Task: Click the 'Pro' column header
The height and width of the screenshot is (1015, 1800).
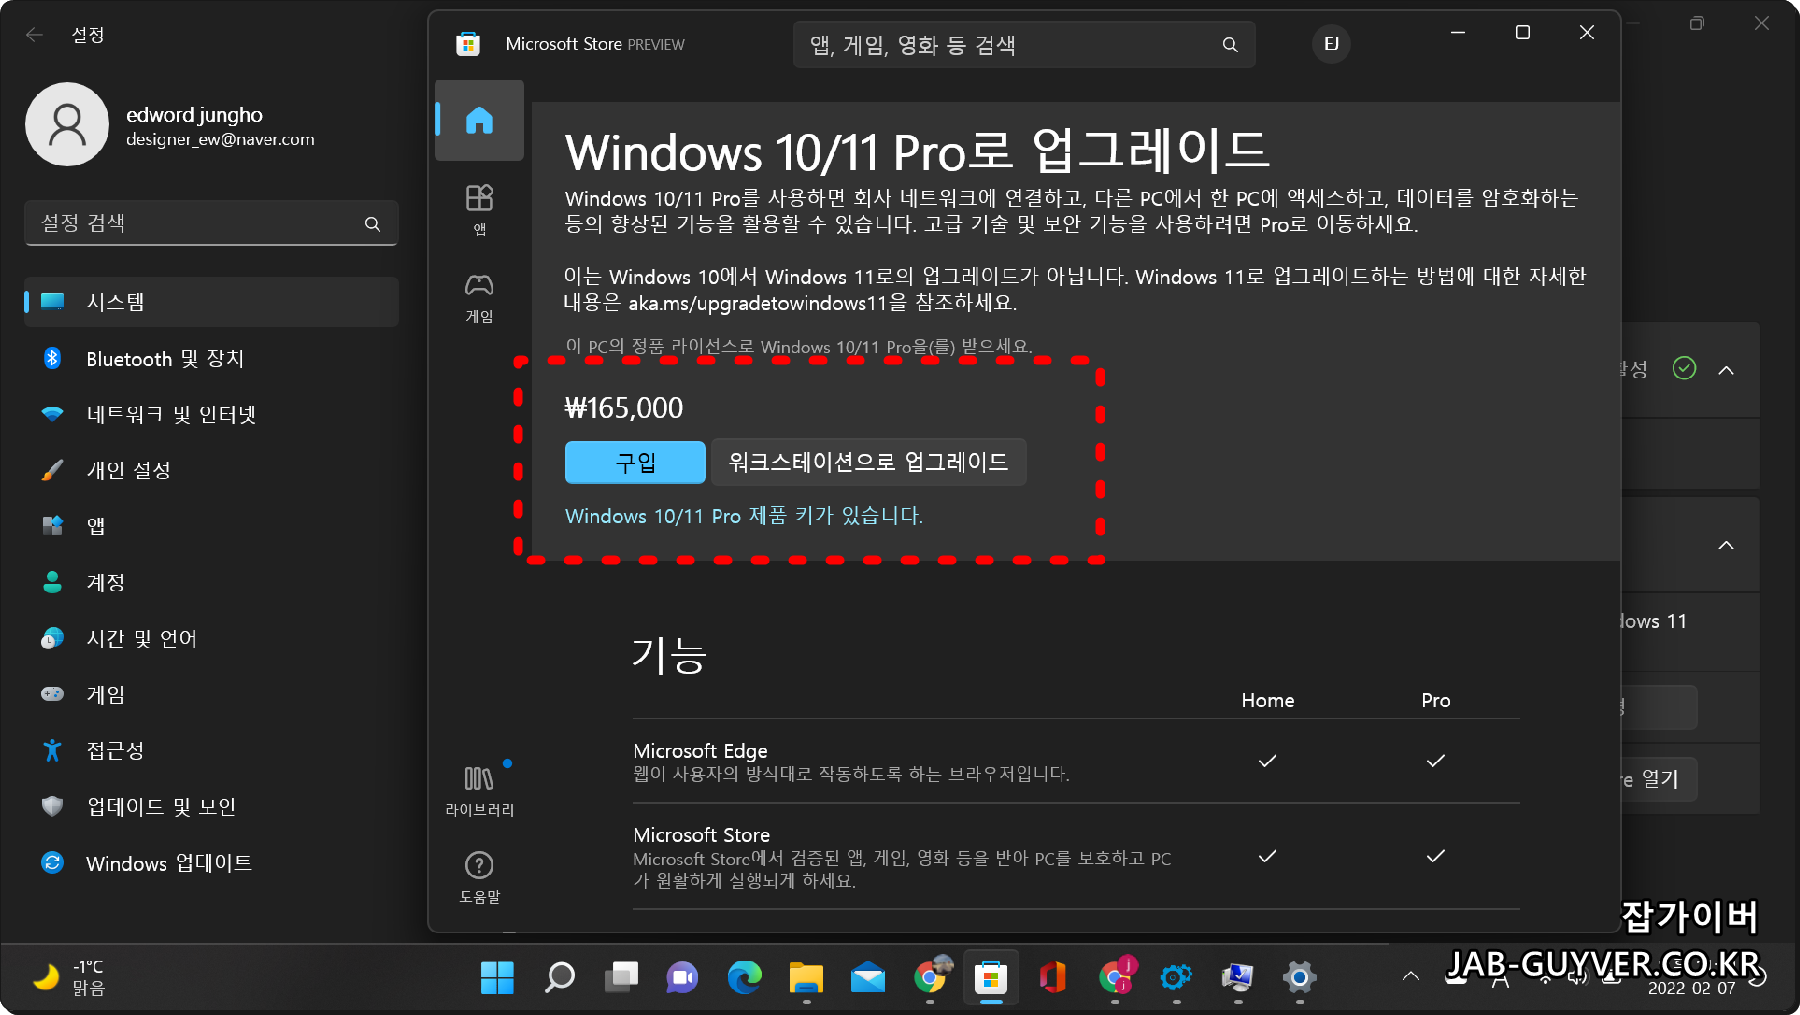Action: click(1436, 700)
